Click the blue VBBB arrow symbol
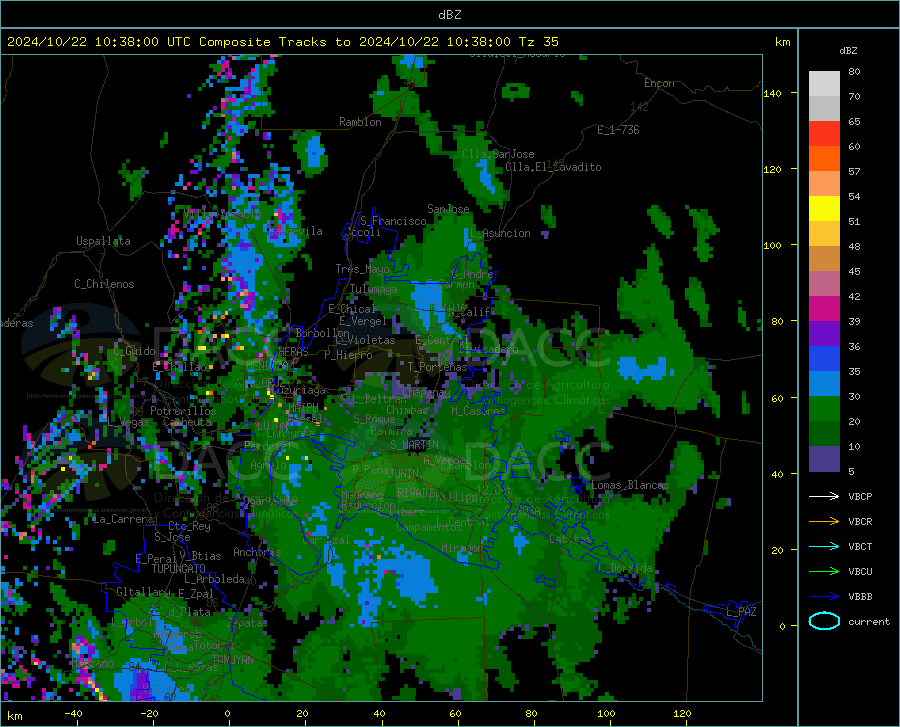Viewport: 900px width, 727px height. coord(824,597)
